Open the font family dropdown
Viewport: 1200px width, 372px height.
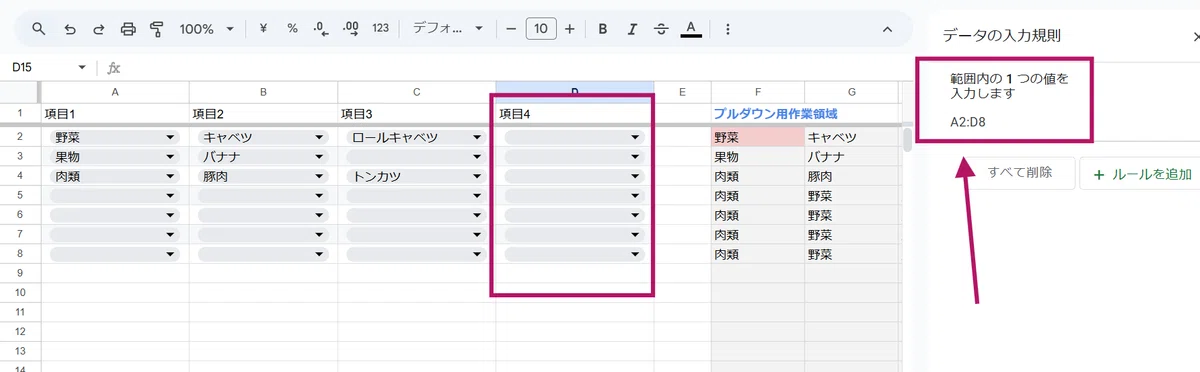(447, 29)
